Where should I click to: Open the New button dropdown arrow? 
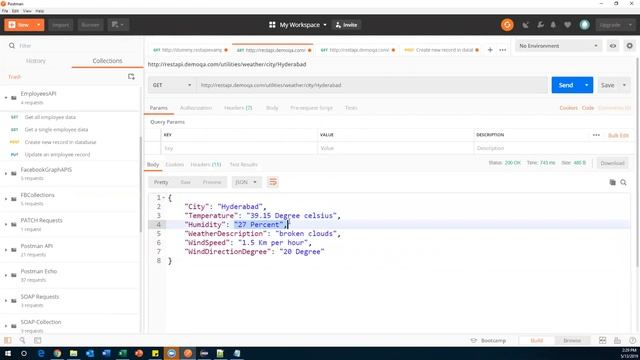point(38,25)
